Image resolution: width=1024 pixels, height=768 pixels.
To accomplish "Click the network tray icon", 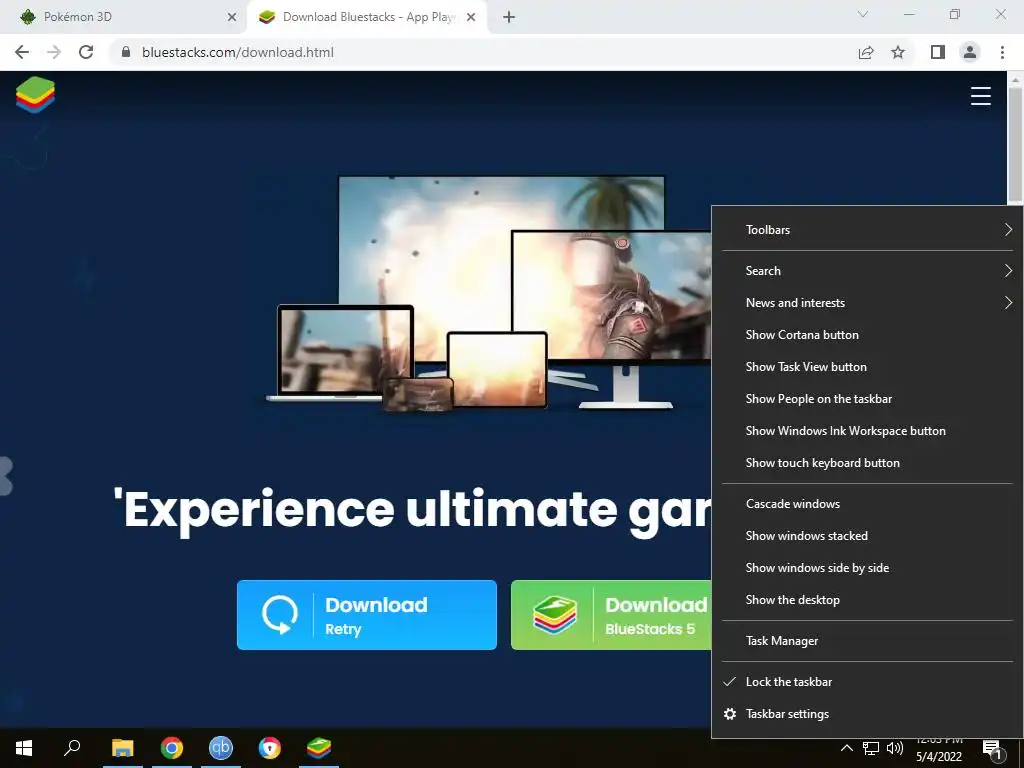I will point(871,748).
